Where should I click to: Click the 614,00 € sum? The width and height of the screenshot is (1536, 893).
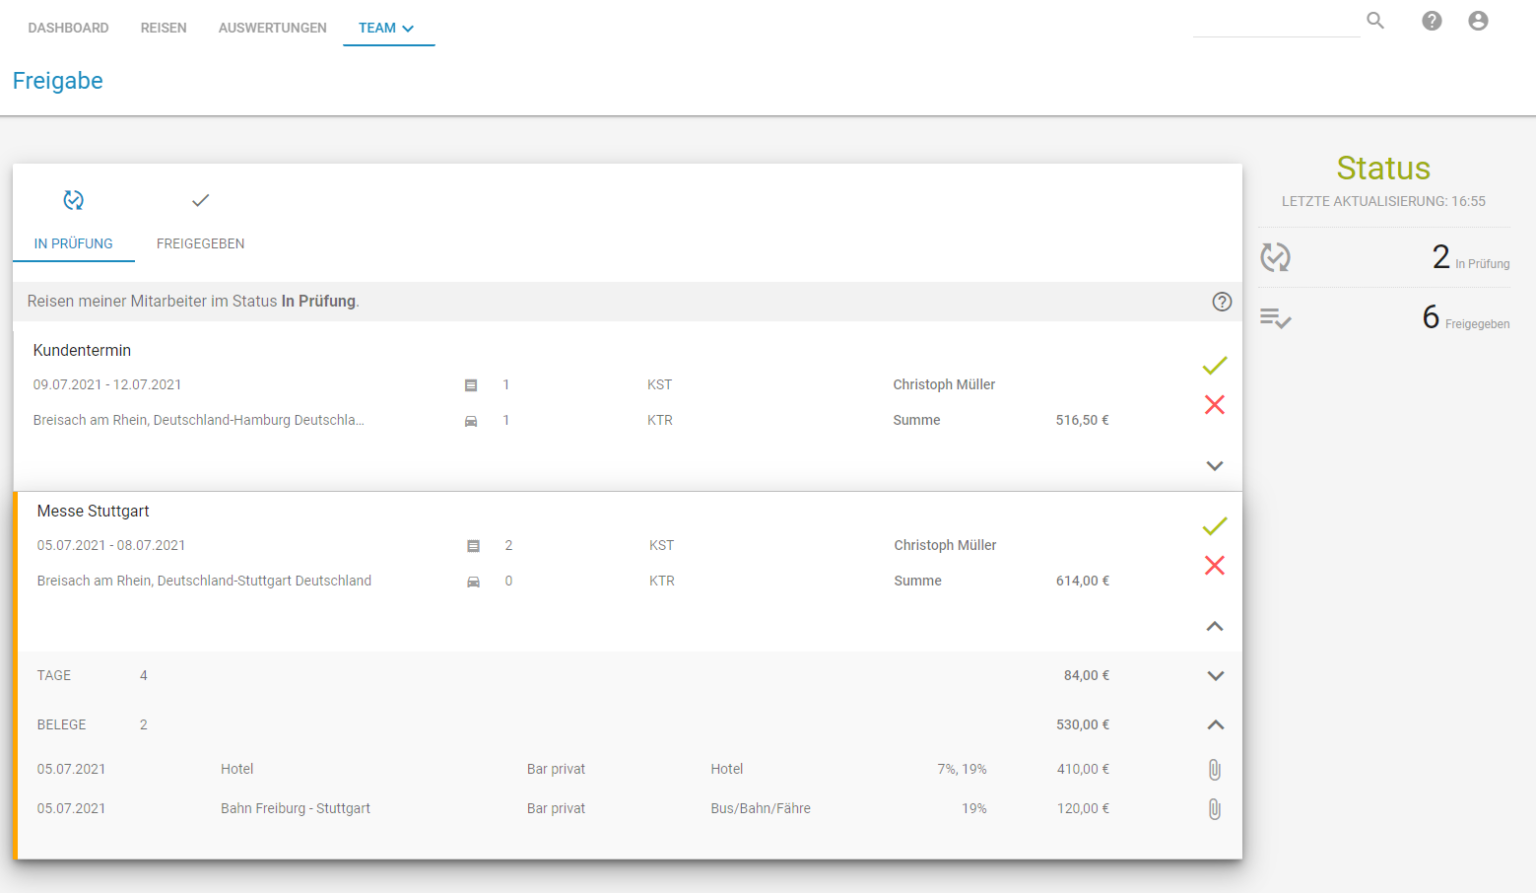(x=1082, y=580)
